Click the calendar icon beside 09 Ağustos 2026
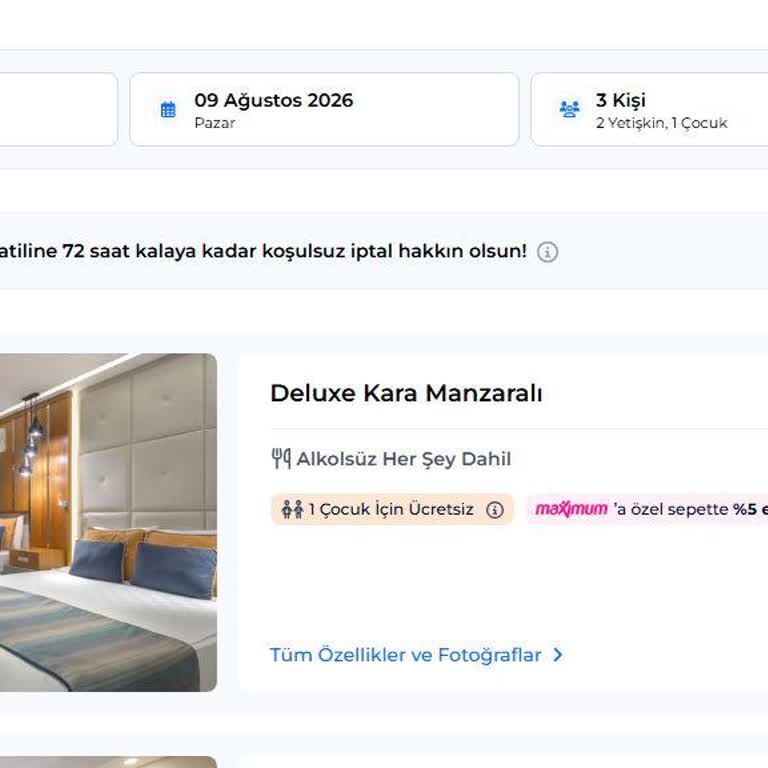Image resolution: width=768 pixels, height=768 pixels. click(x=168, y=110)
